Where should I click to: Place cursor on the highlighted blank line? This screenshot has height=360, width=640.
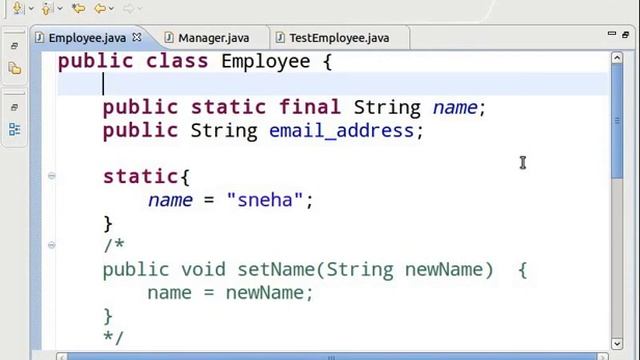point(333,84)
